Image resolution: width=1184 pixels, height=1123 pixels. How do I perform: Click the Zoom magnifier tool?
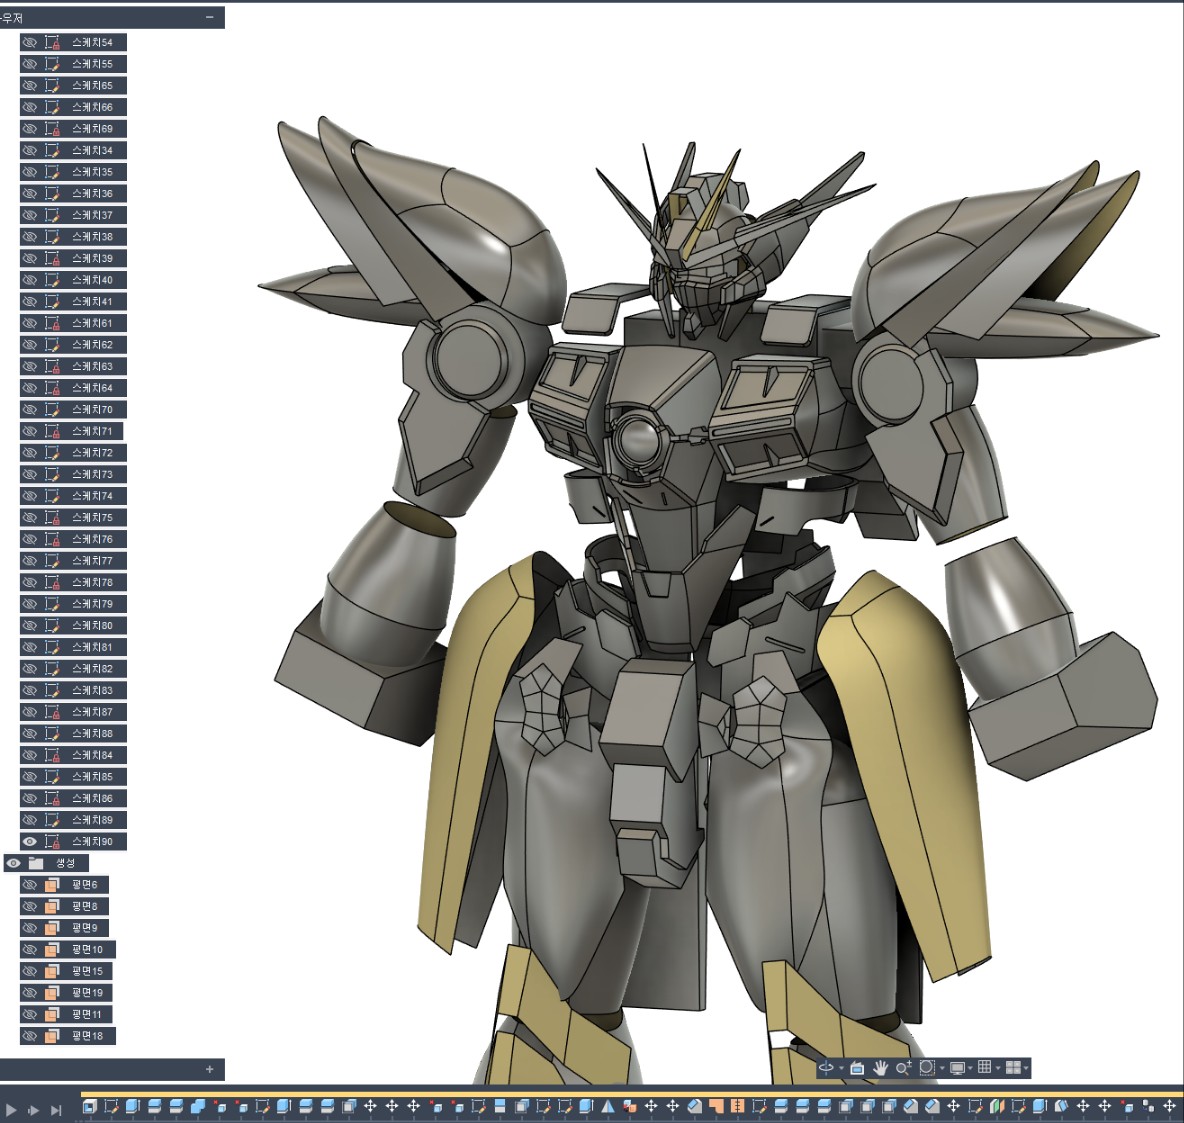tap(903, 1068)
